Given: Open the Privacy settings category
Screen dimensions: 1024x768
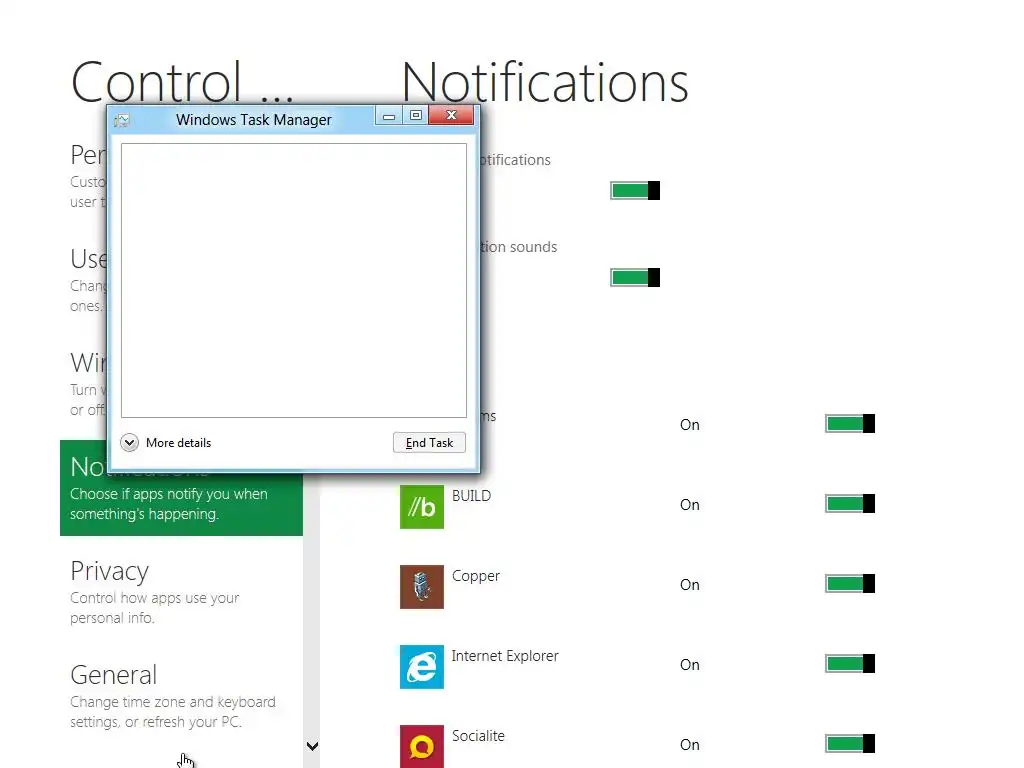Looking at the screenshot, I should tap(182, 592).
